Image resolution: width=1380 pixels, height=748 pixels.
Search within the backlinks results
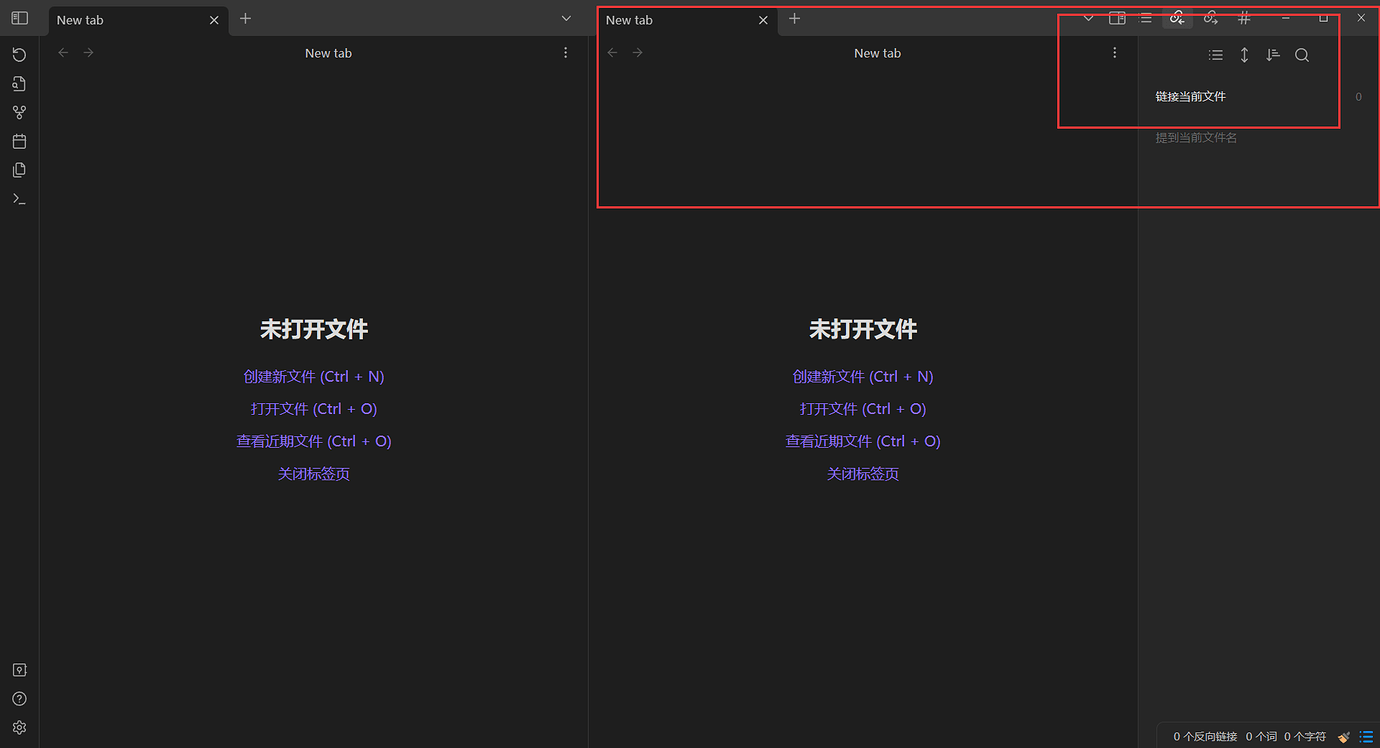point(1302,55)
